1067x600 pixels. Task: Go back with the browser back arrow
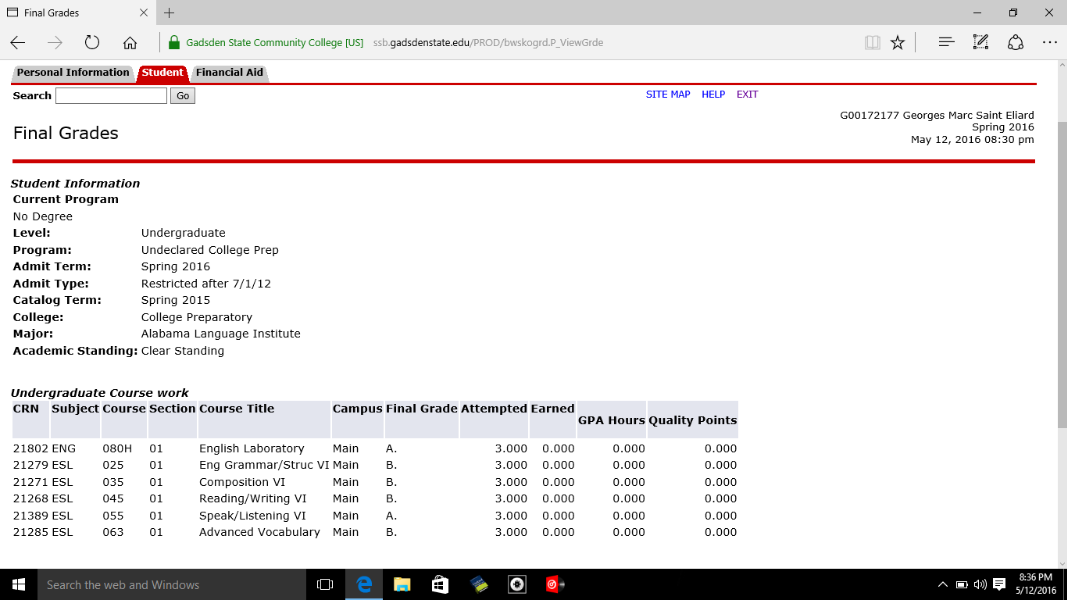point(18,42)
